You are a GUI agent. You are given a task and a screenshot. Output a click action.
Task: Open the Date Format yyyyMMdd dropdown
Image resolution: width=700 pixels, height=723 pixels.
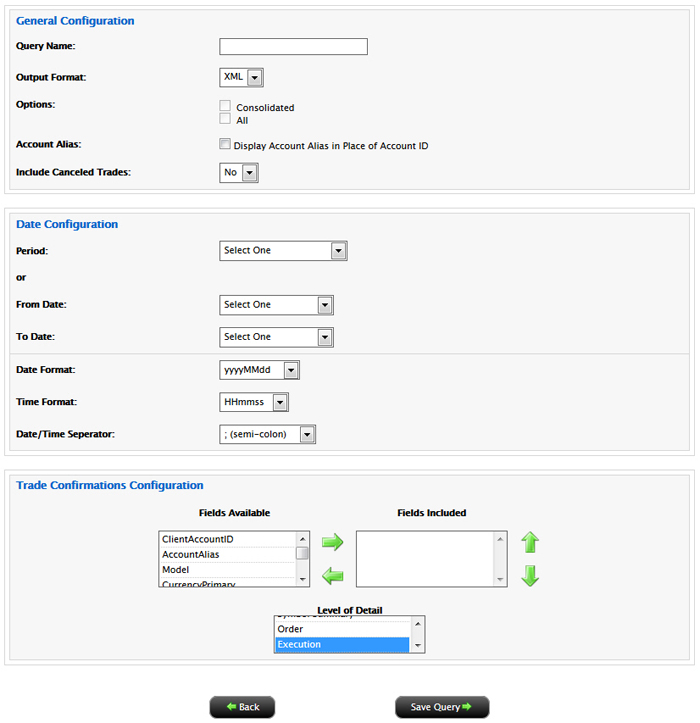[259, 370]
